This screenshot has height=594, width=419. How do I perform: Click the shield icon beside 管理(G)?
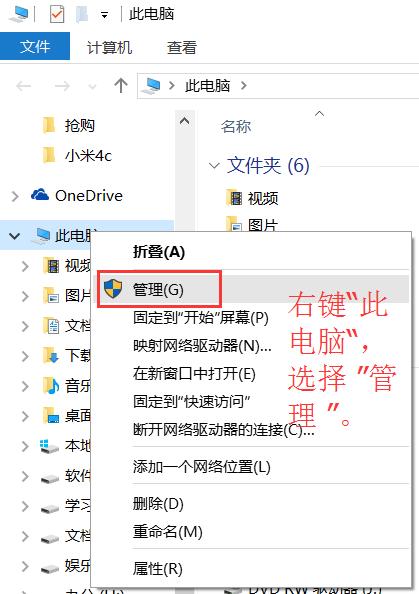pos(113,289)
